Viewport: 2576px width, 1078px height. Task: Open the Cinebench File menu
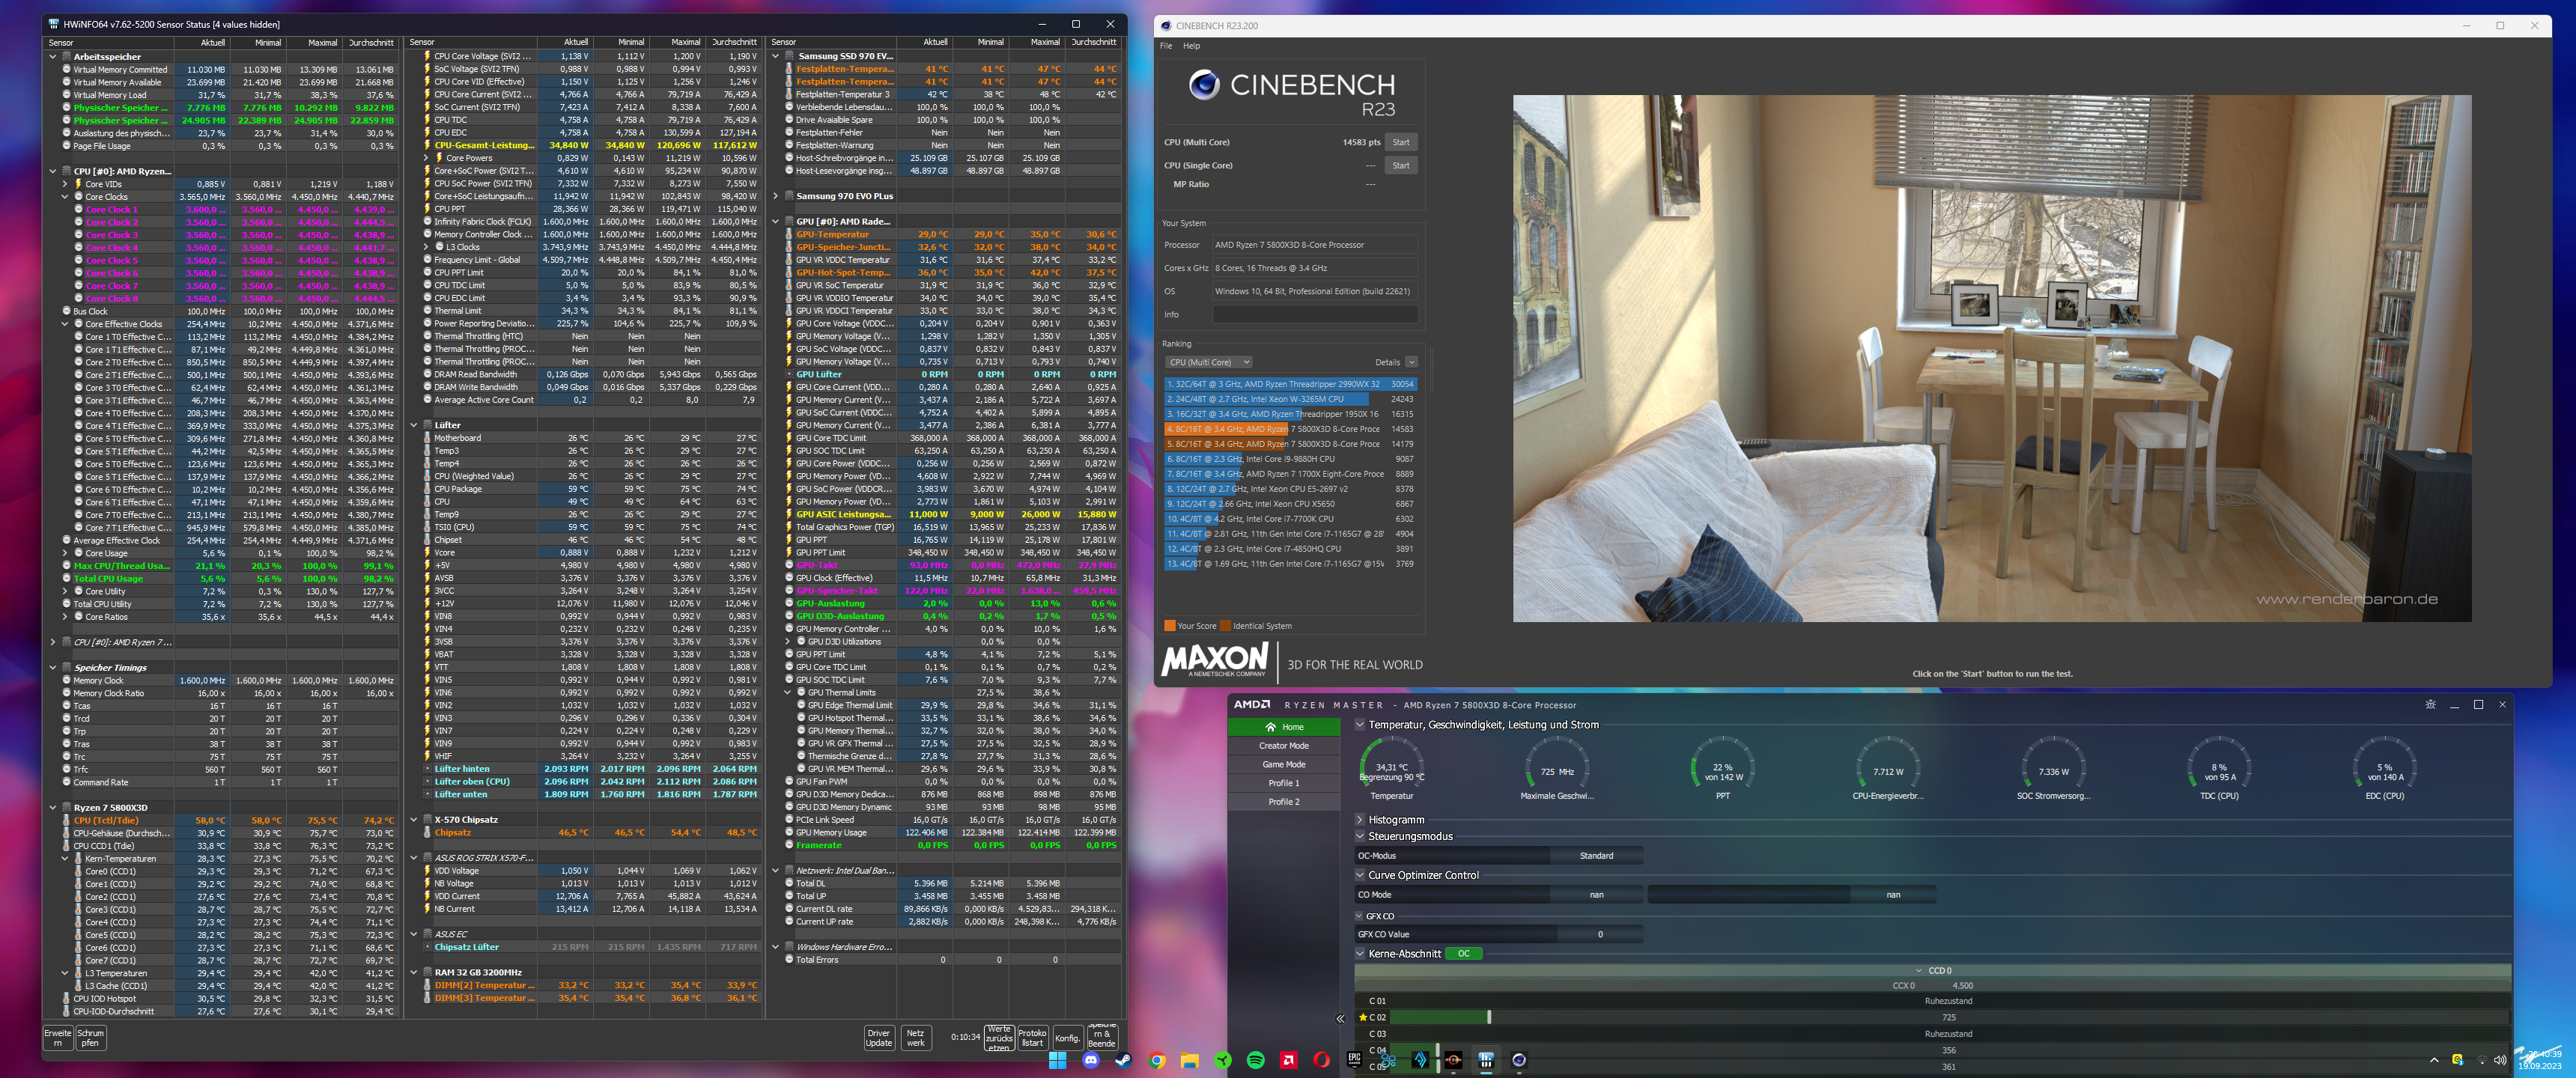tap(1166, 46)
